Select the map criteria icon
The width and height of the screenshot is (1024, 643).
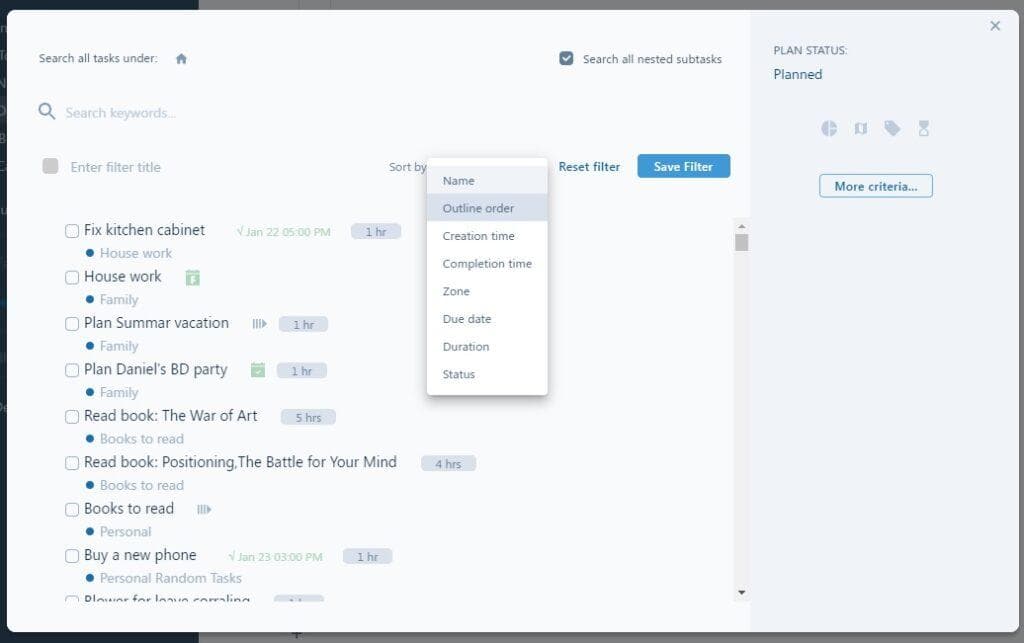click(x=860, y=128)
